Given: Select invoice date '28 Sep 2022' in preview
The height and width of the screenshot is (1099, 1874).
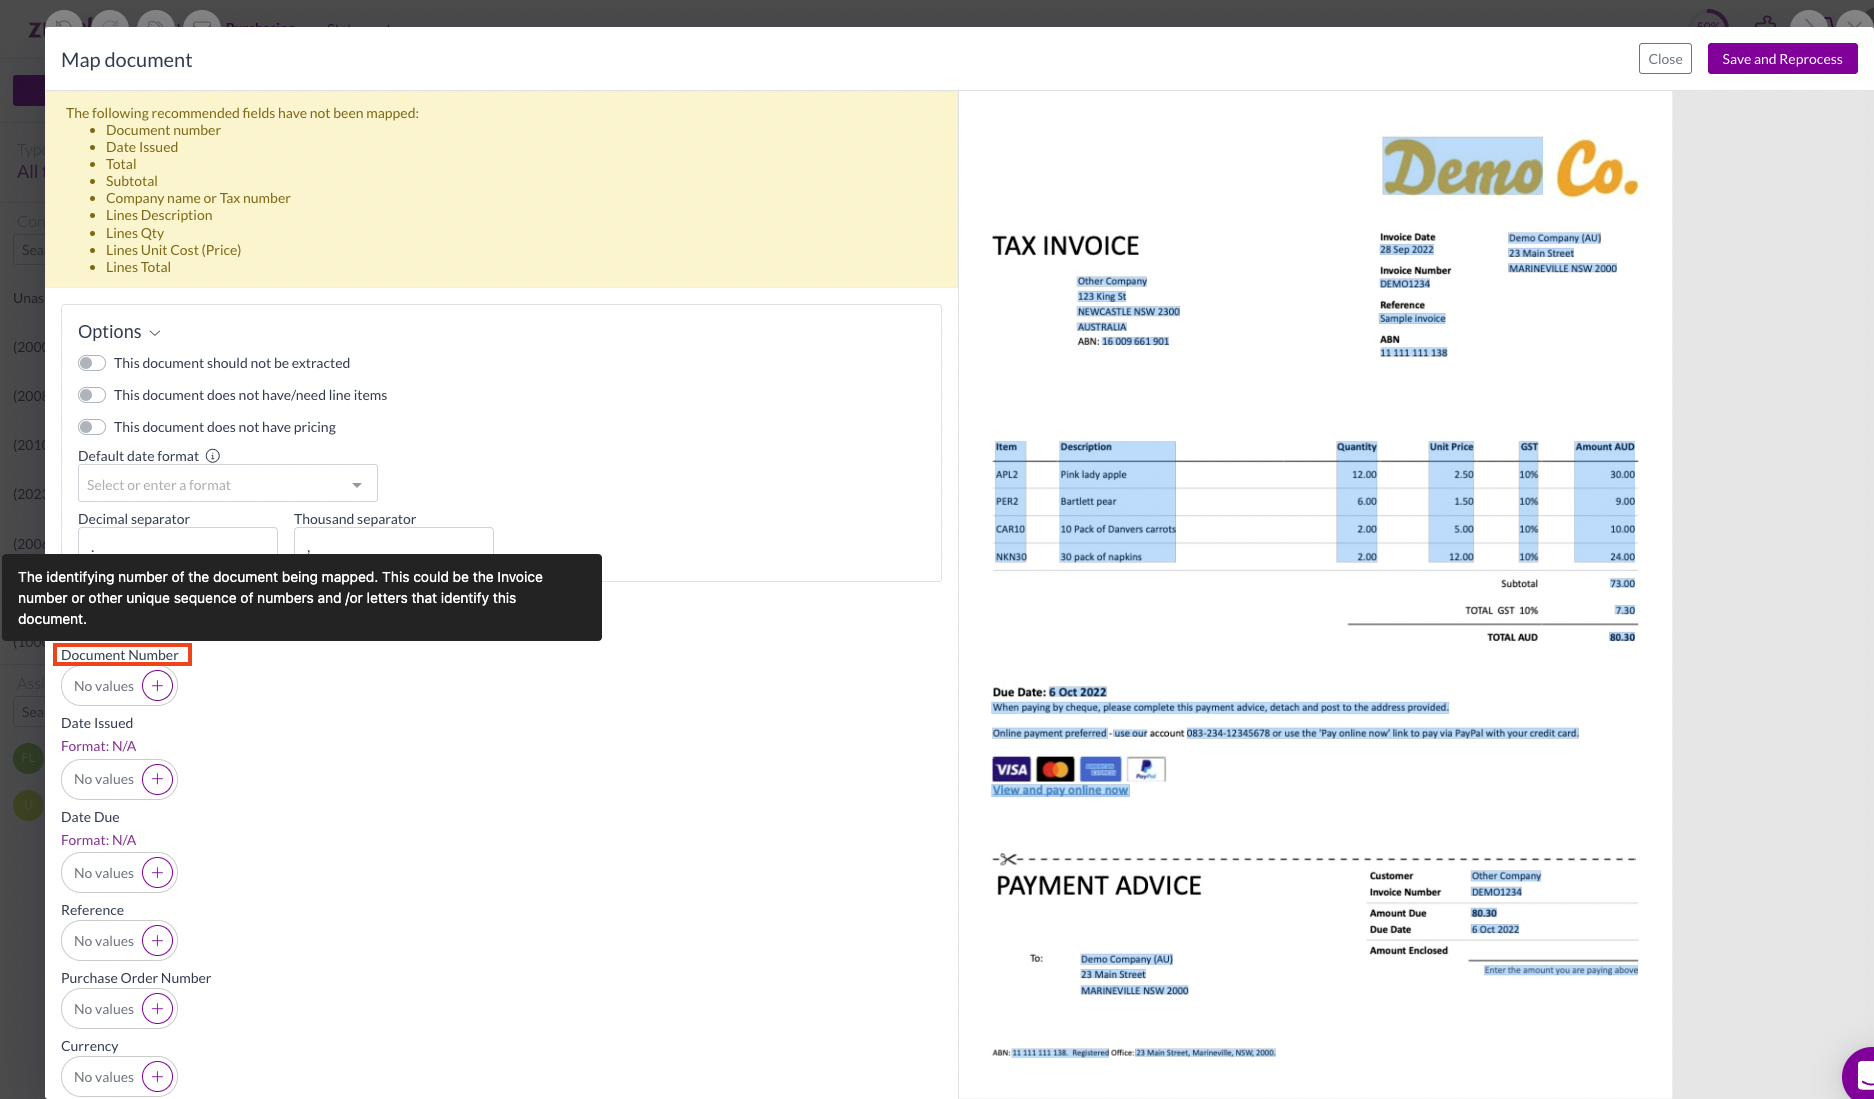Looking at the screenshot, I should pyautogui.click(x=1406, y=250).
